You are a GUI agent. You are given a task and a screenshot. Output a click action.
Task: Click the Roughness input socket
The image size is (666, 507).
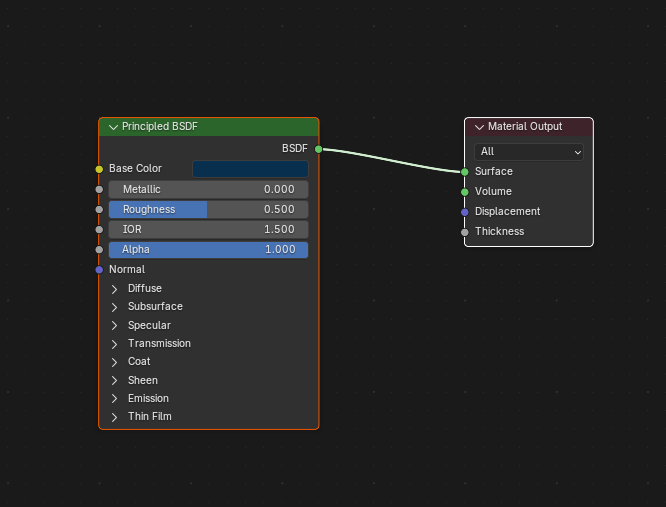tap(99, 209)
